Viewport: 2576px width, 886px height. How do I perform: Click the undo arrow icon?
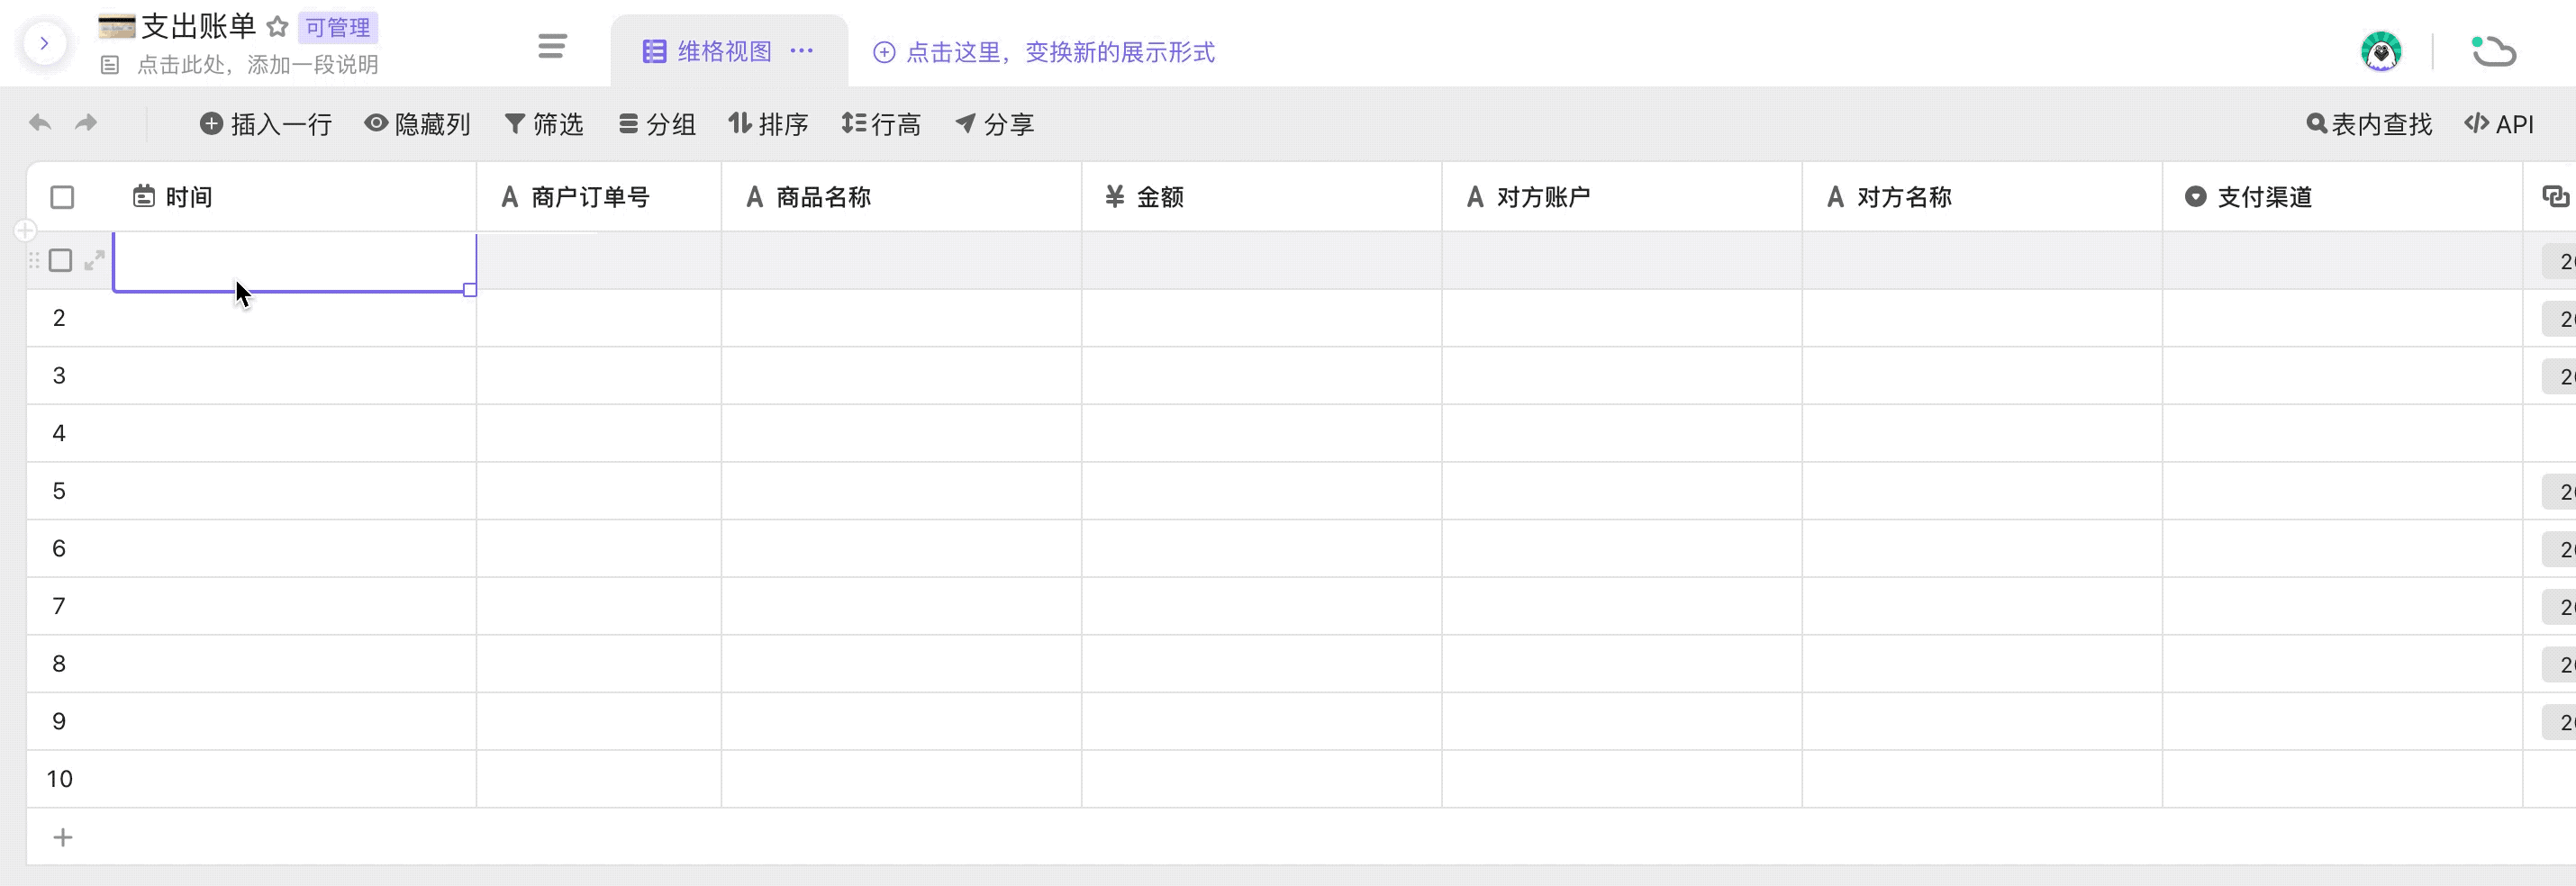[x=40, y=123]
